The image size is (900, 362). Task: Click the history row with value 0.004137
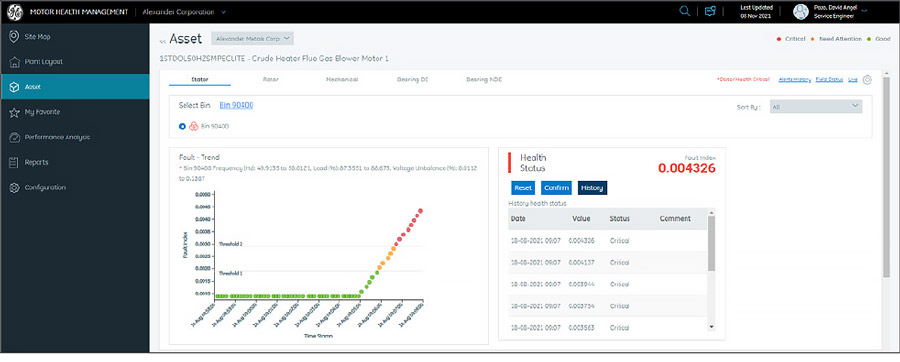tap(608, 262)
